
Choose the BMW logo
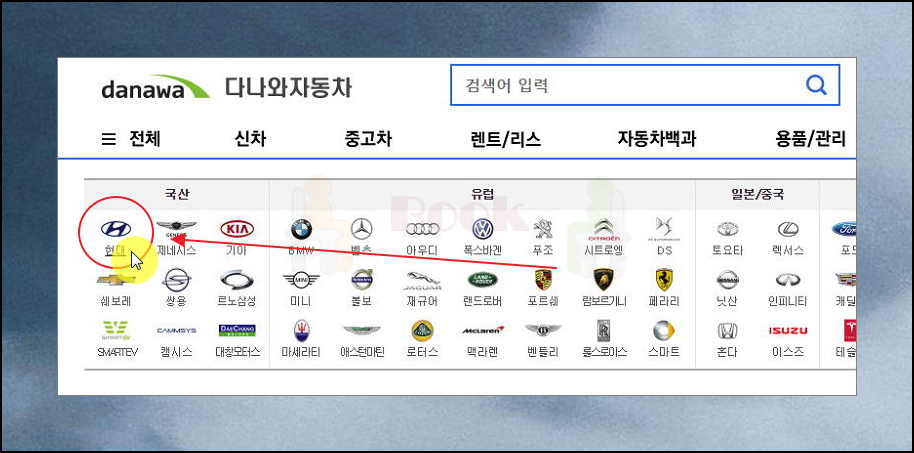click(301, 229)
